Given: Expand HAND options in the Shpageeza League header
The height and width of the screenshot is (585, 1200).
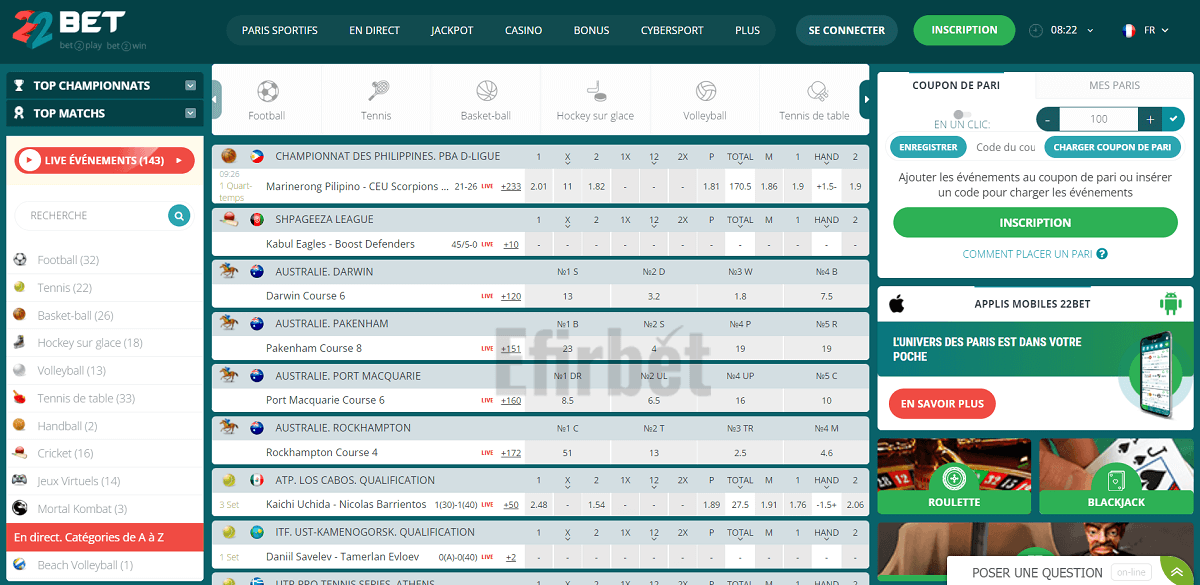Looking at the screenshot, I should tap(827, 221).
